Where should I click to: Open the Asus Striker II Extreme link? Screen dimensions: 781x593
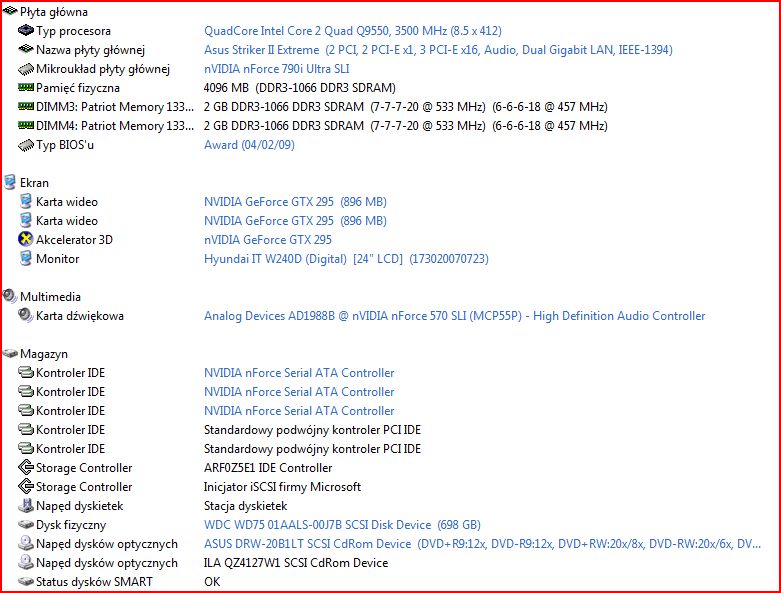point(438,50)
